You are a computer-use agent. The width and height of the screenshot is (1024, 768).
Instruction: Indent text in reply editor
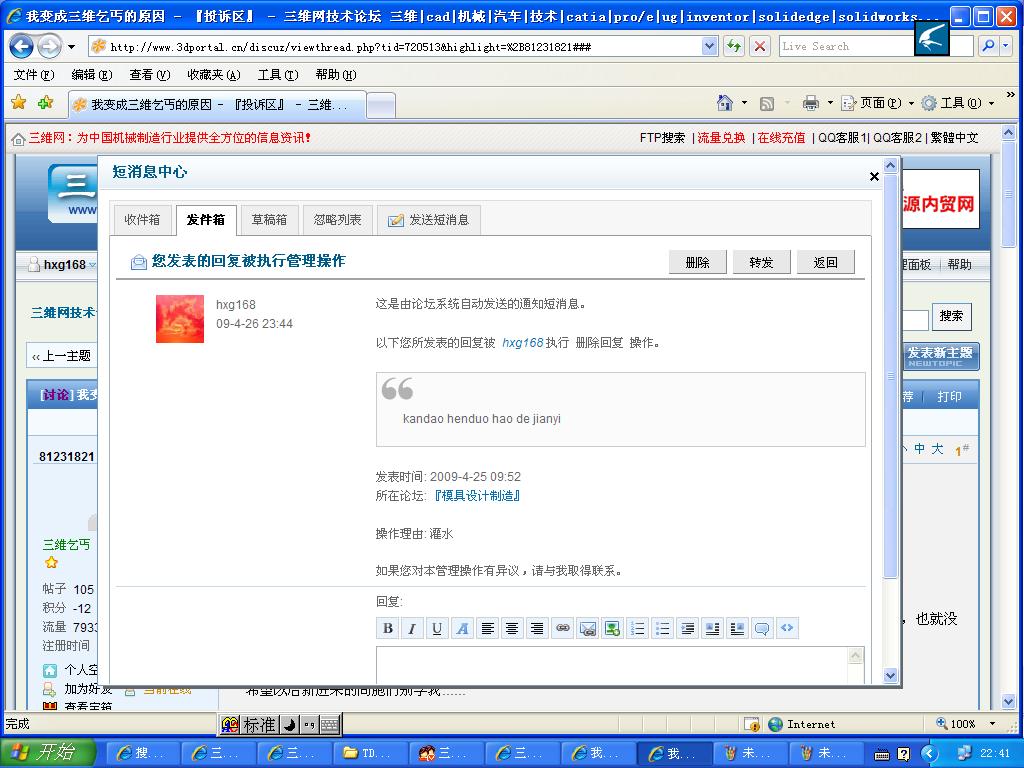click(x=687, y=628)
